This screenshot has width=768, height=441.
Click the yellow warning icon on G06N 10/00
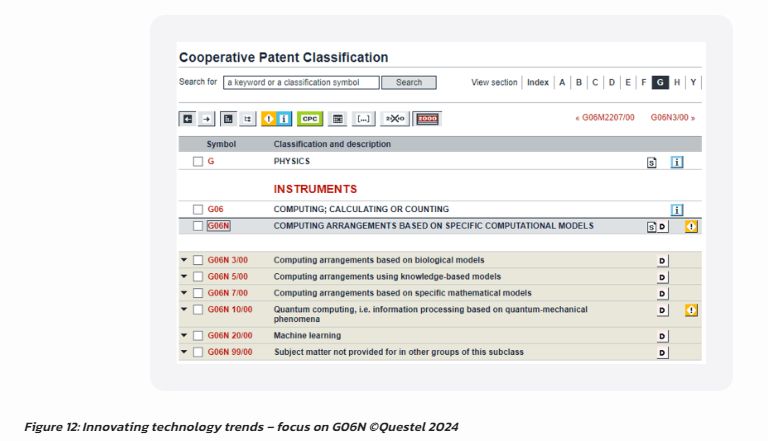(691, 311)
